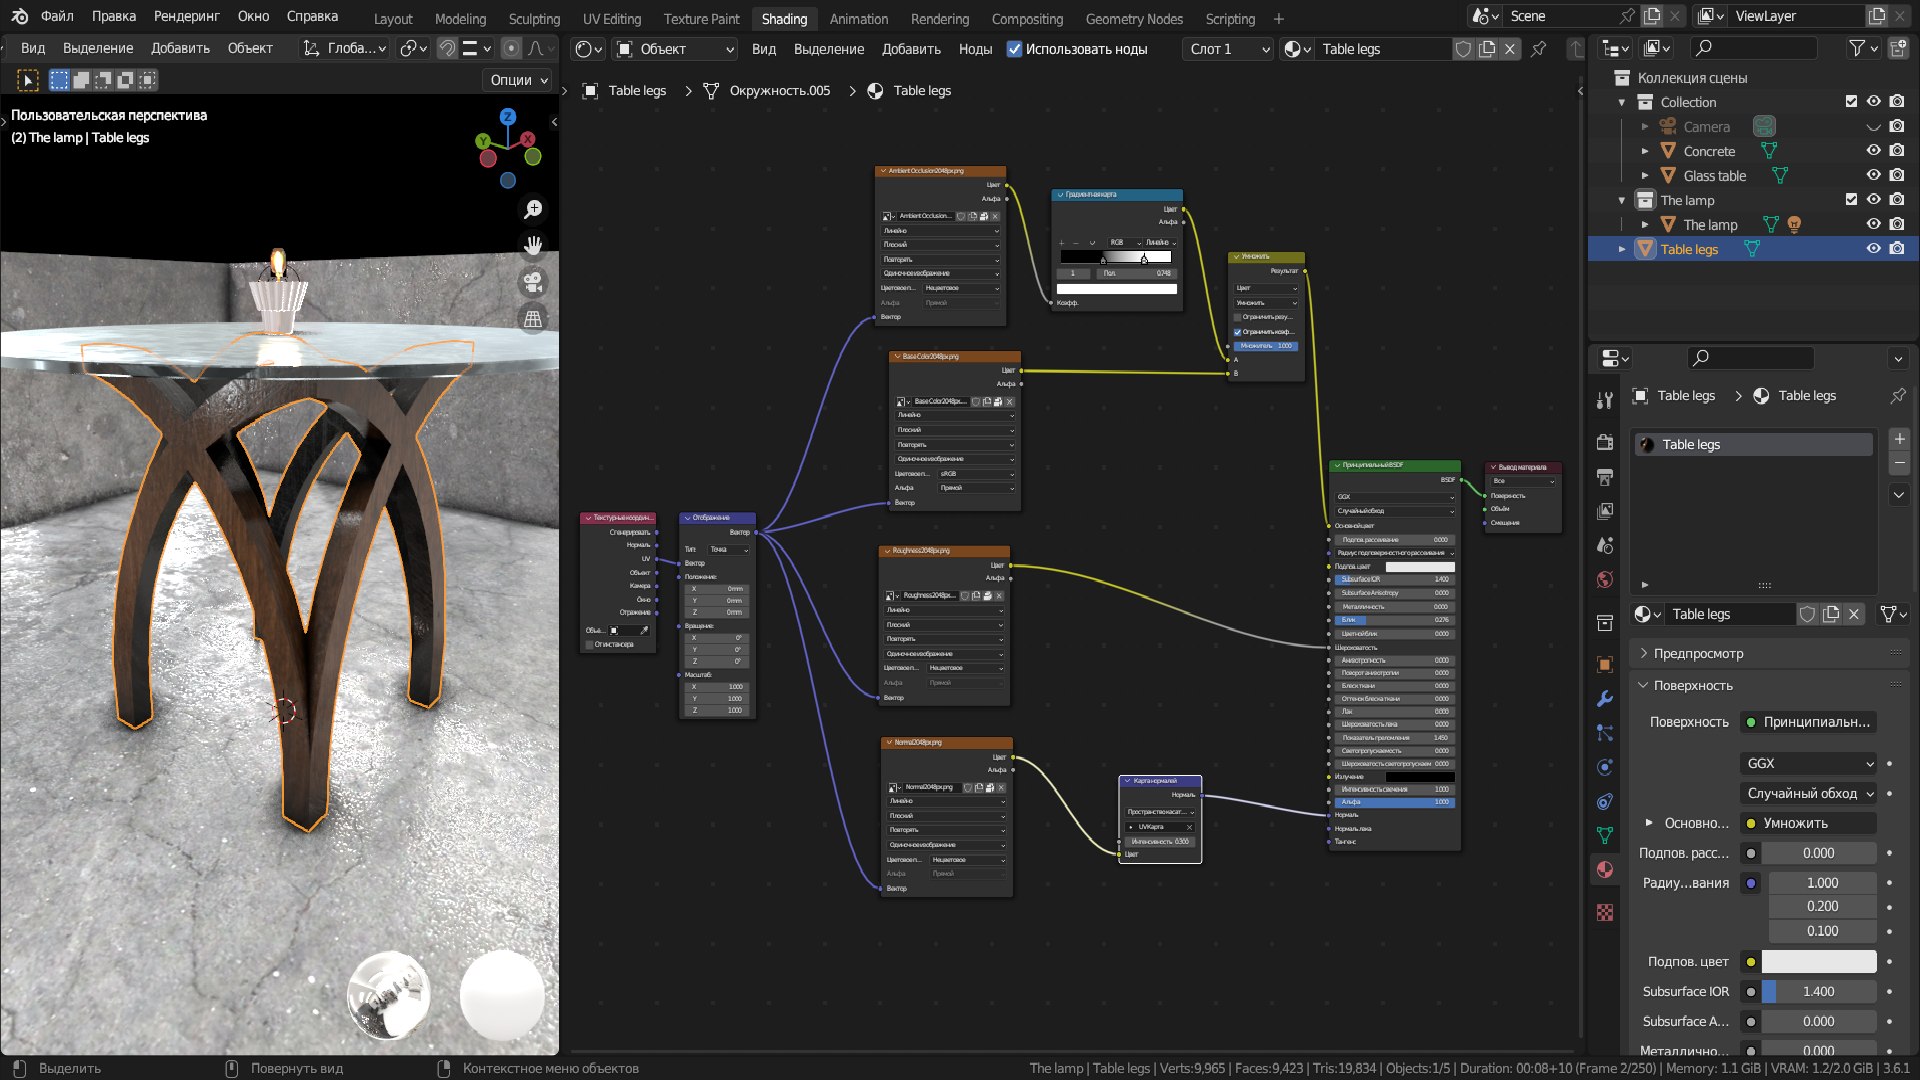Open the GGX distribution dropdown
Viewport: 1920px width, 1080px height.
[x=1809, y=763]
